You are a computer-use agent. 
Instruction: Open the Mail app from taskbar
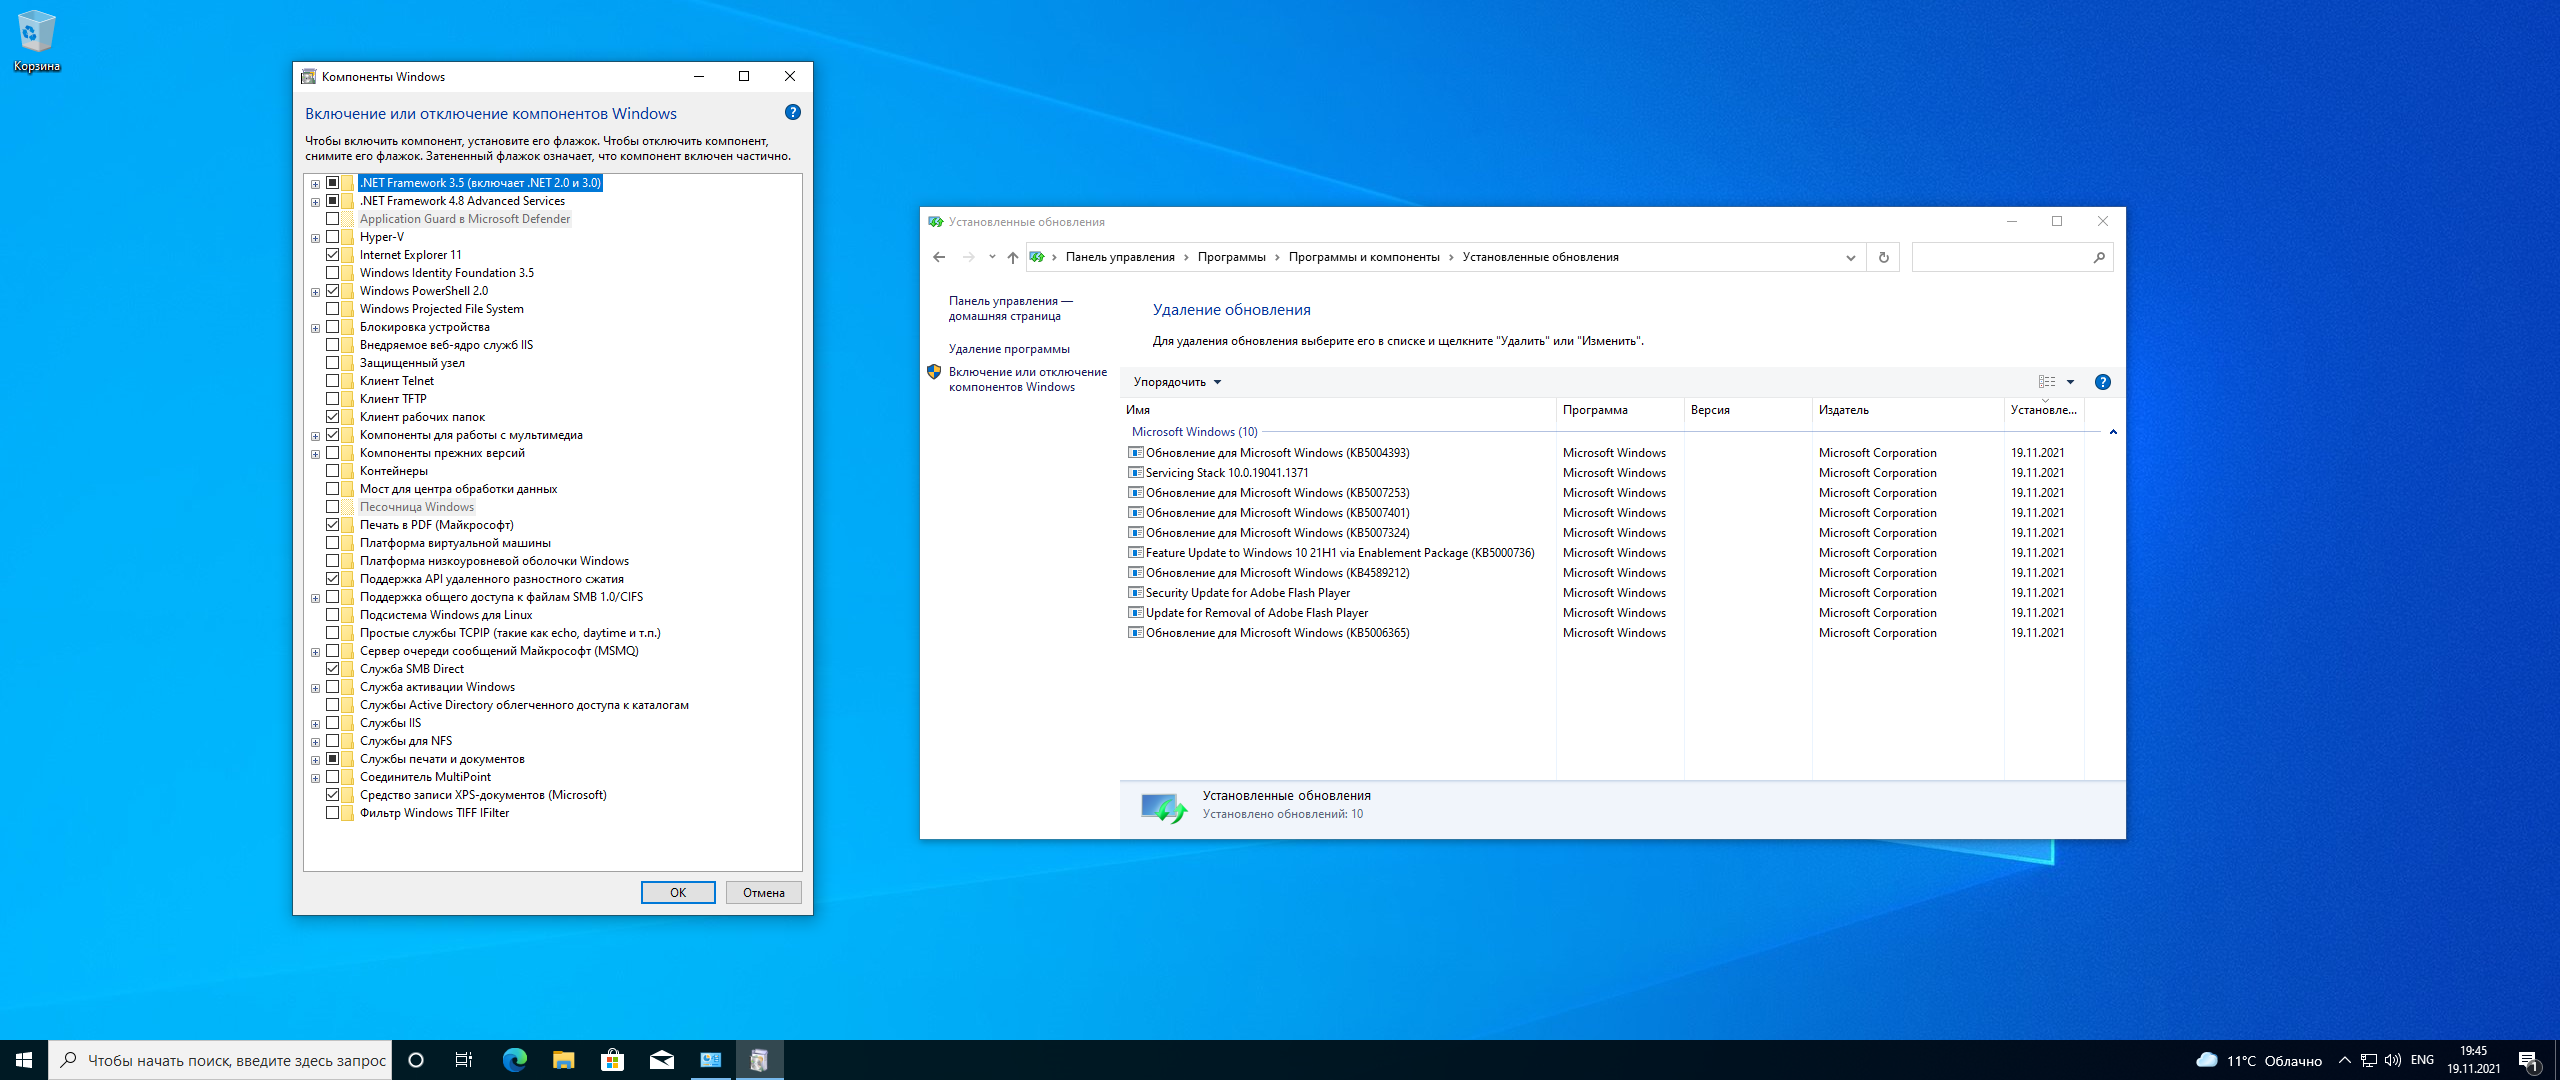[x=661, y=1060]
